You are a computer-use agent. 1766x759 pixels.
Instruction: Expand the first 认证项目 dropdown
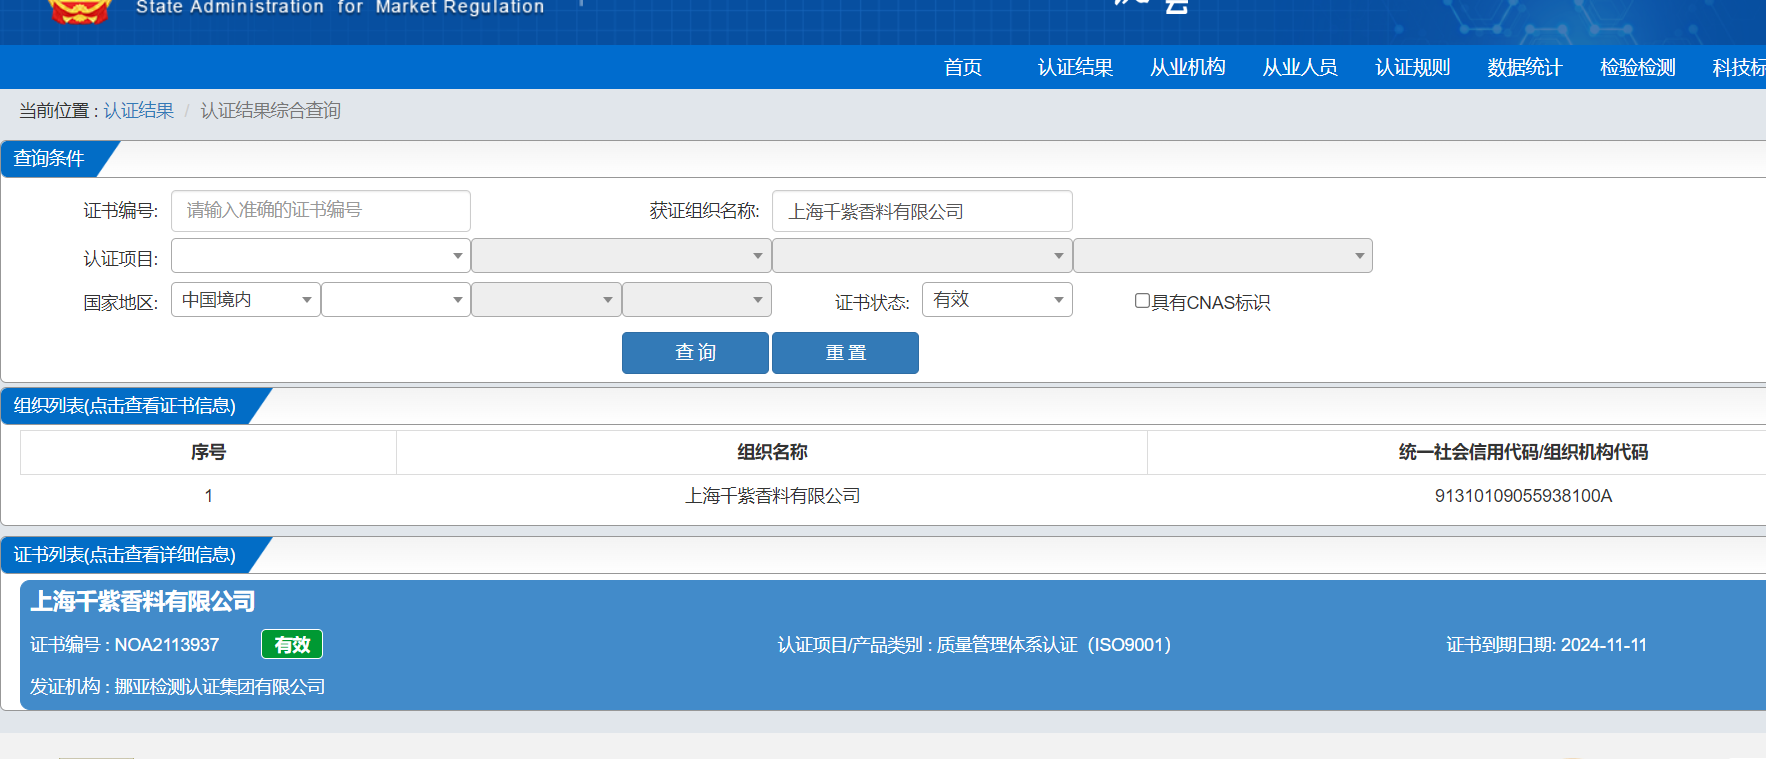click(321, 256)
